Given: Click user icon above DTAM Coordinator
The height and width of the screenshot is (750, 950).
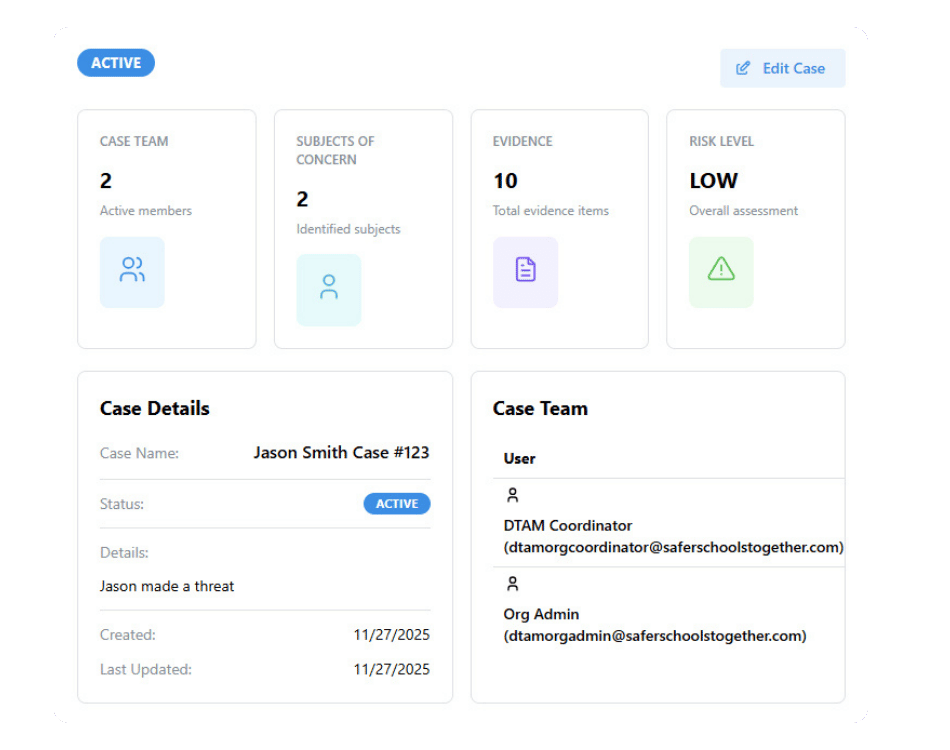Looking at the screenshot, I should click(x=513, y=495).
